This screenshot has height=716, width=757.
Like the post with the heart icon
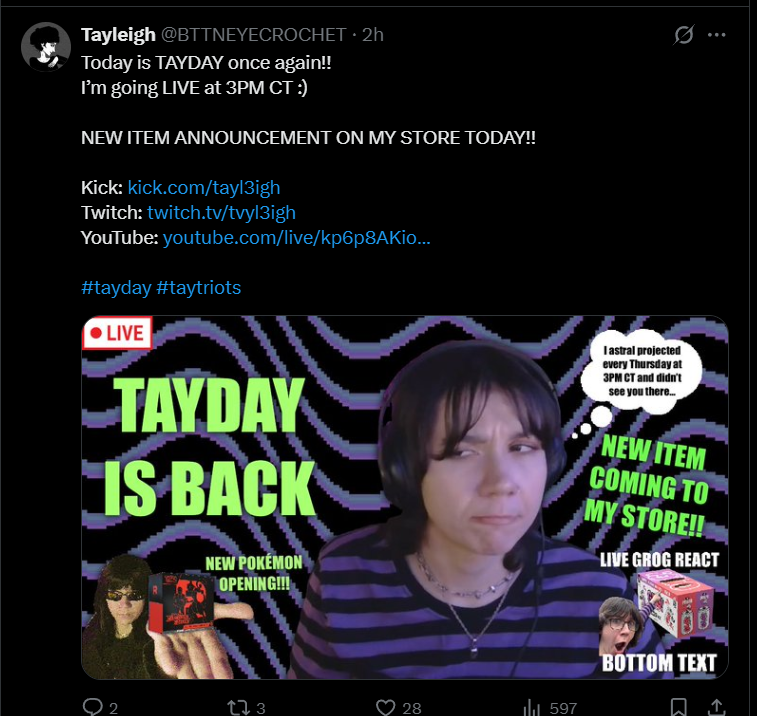[x=385, y=708]
